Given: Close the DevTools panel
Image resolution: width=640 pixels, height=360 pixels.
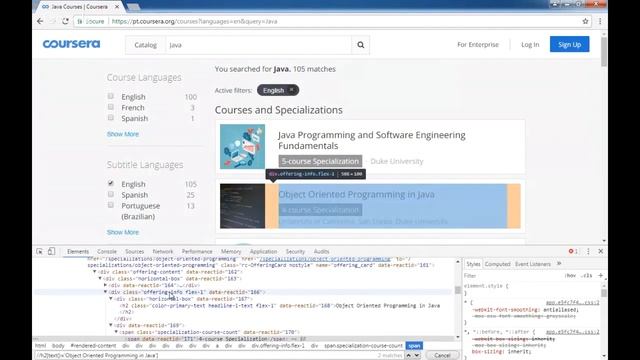Looking at the screenshot, I should 600,251.
